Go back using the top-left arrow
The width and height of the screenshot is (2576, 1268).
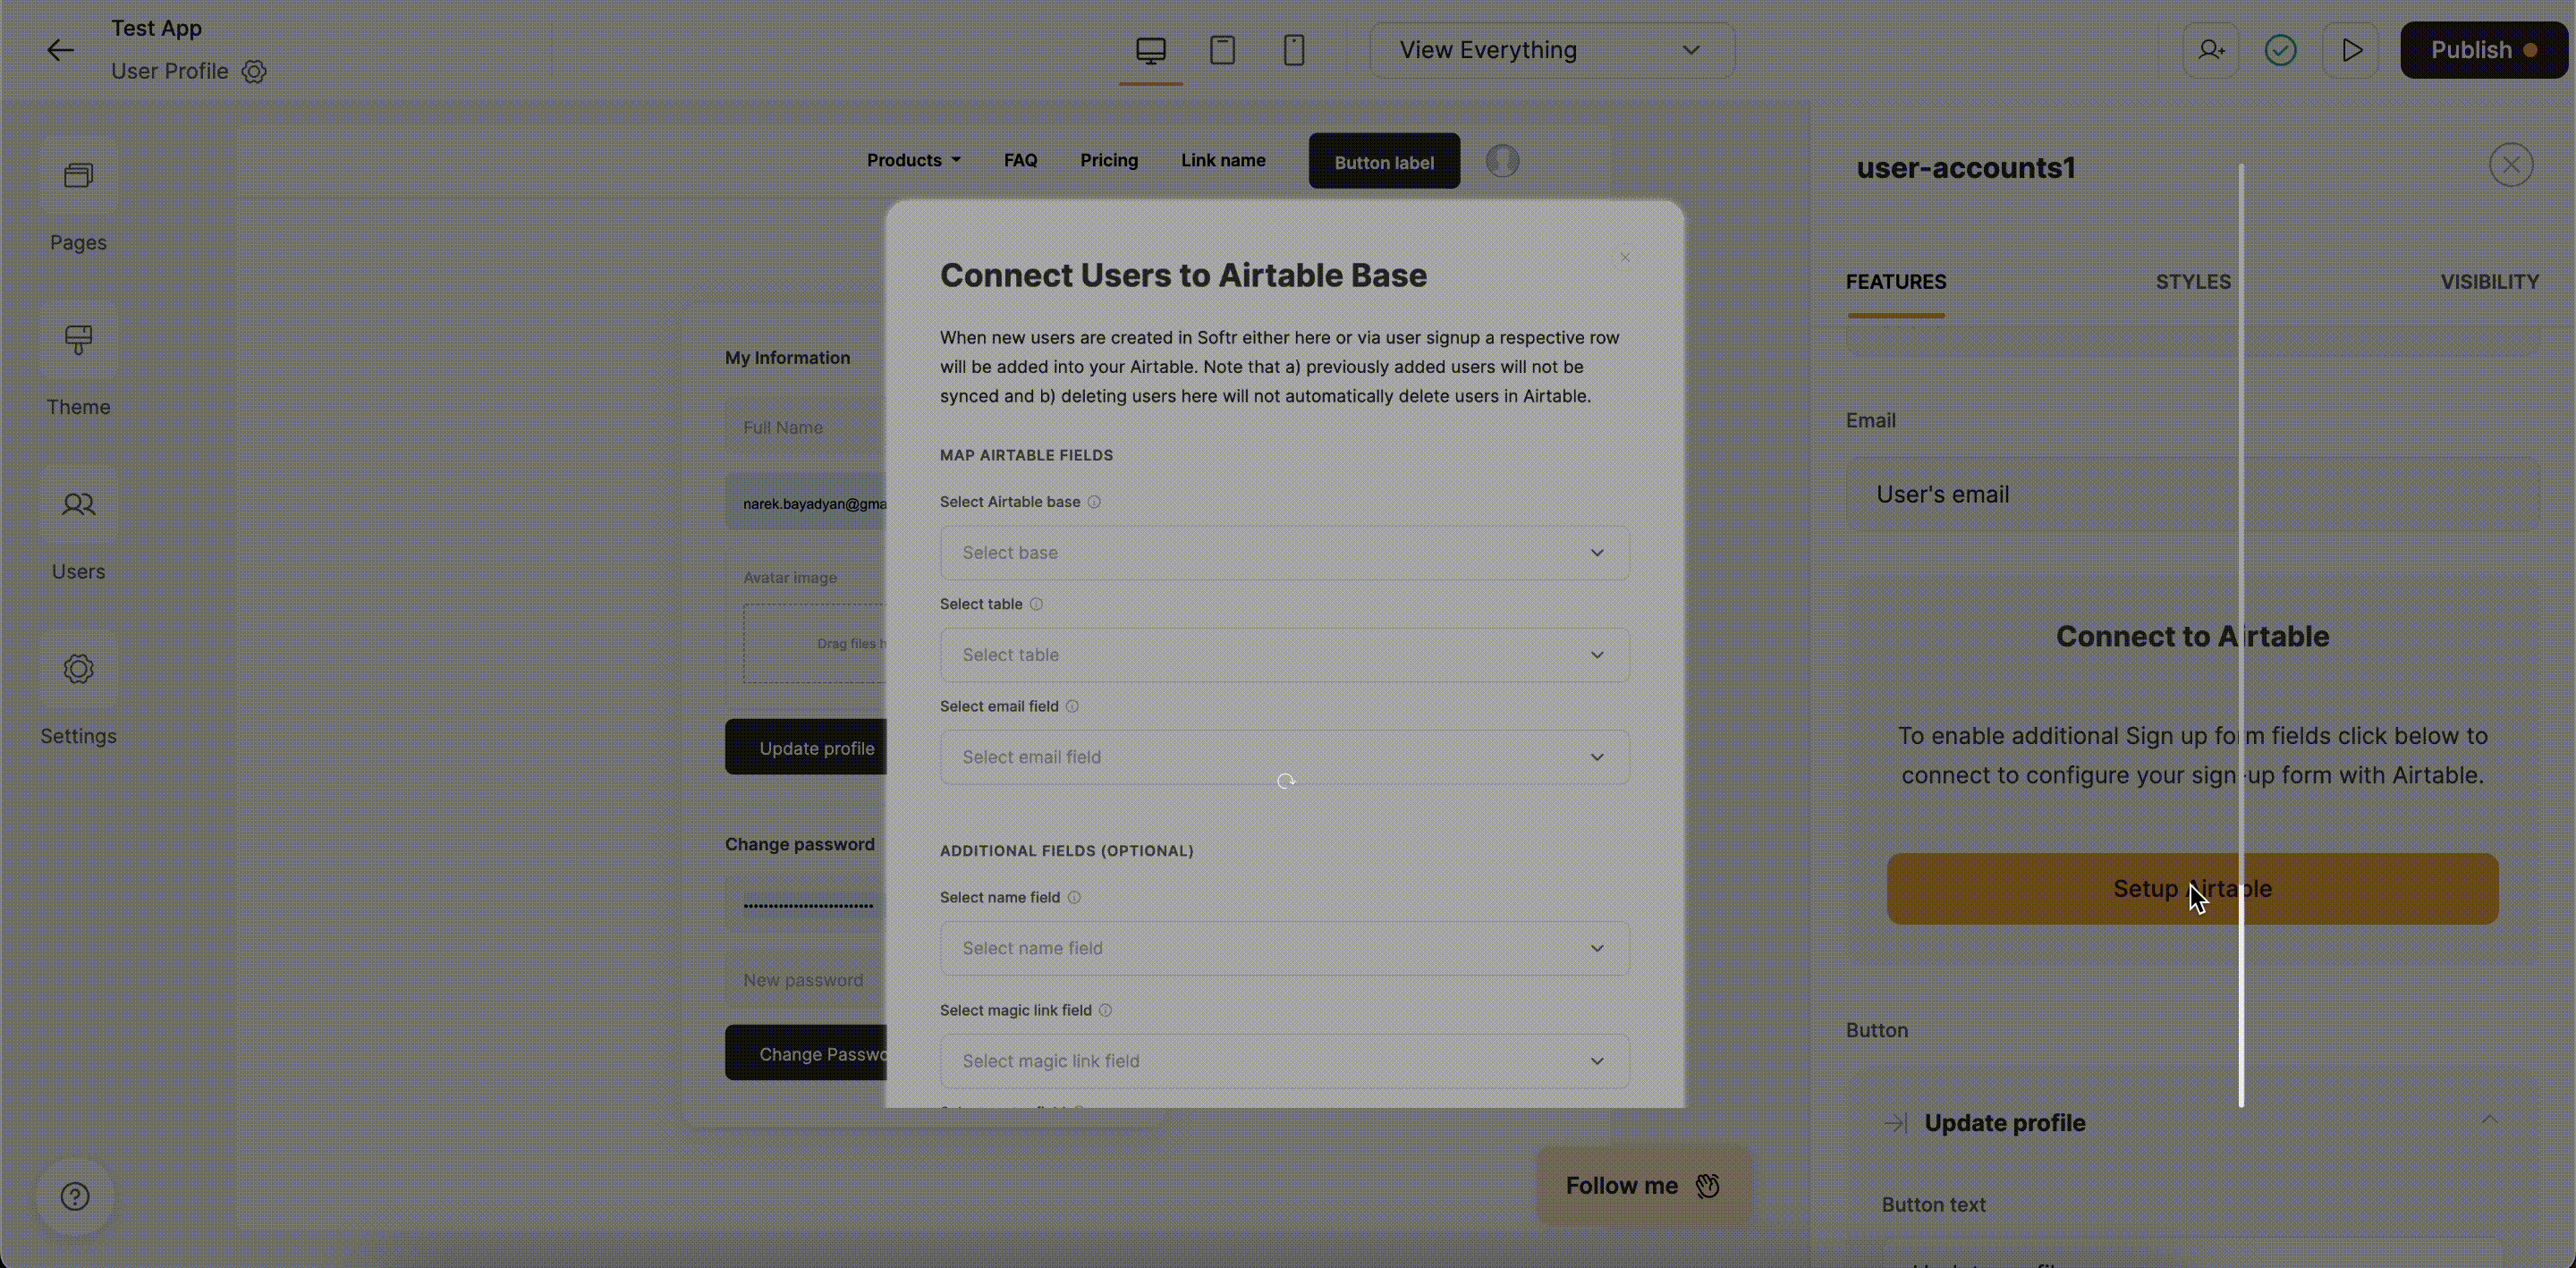coord(60,50)
